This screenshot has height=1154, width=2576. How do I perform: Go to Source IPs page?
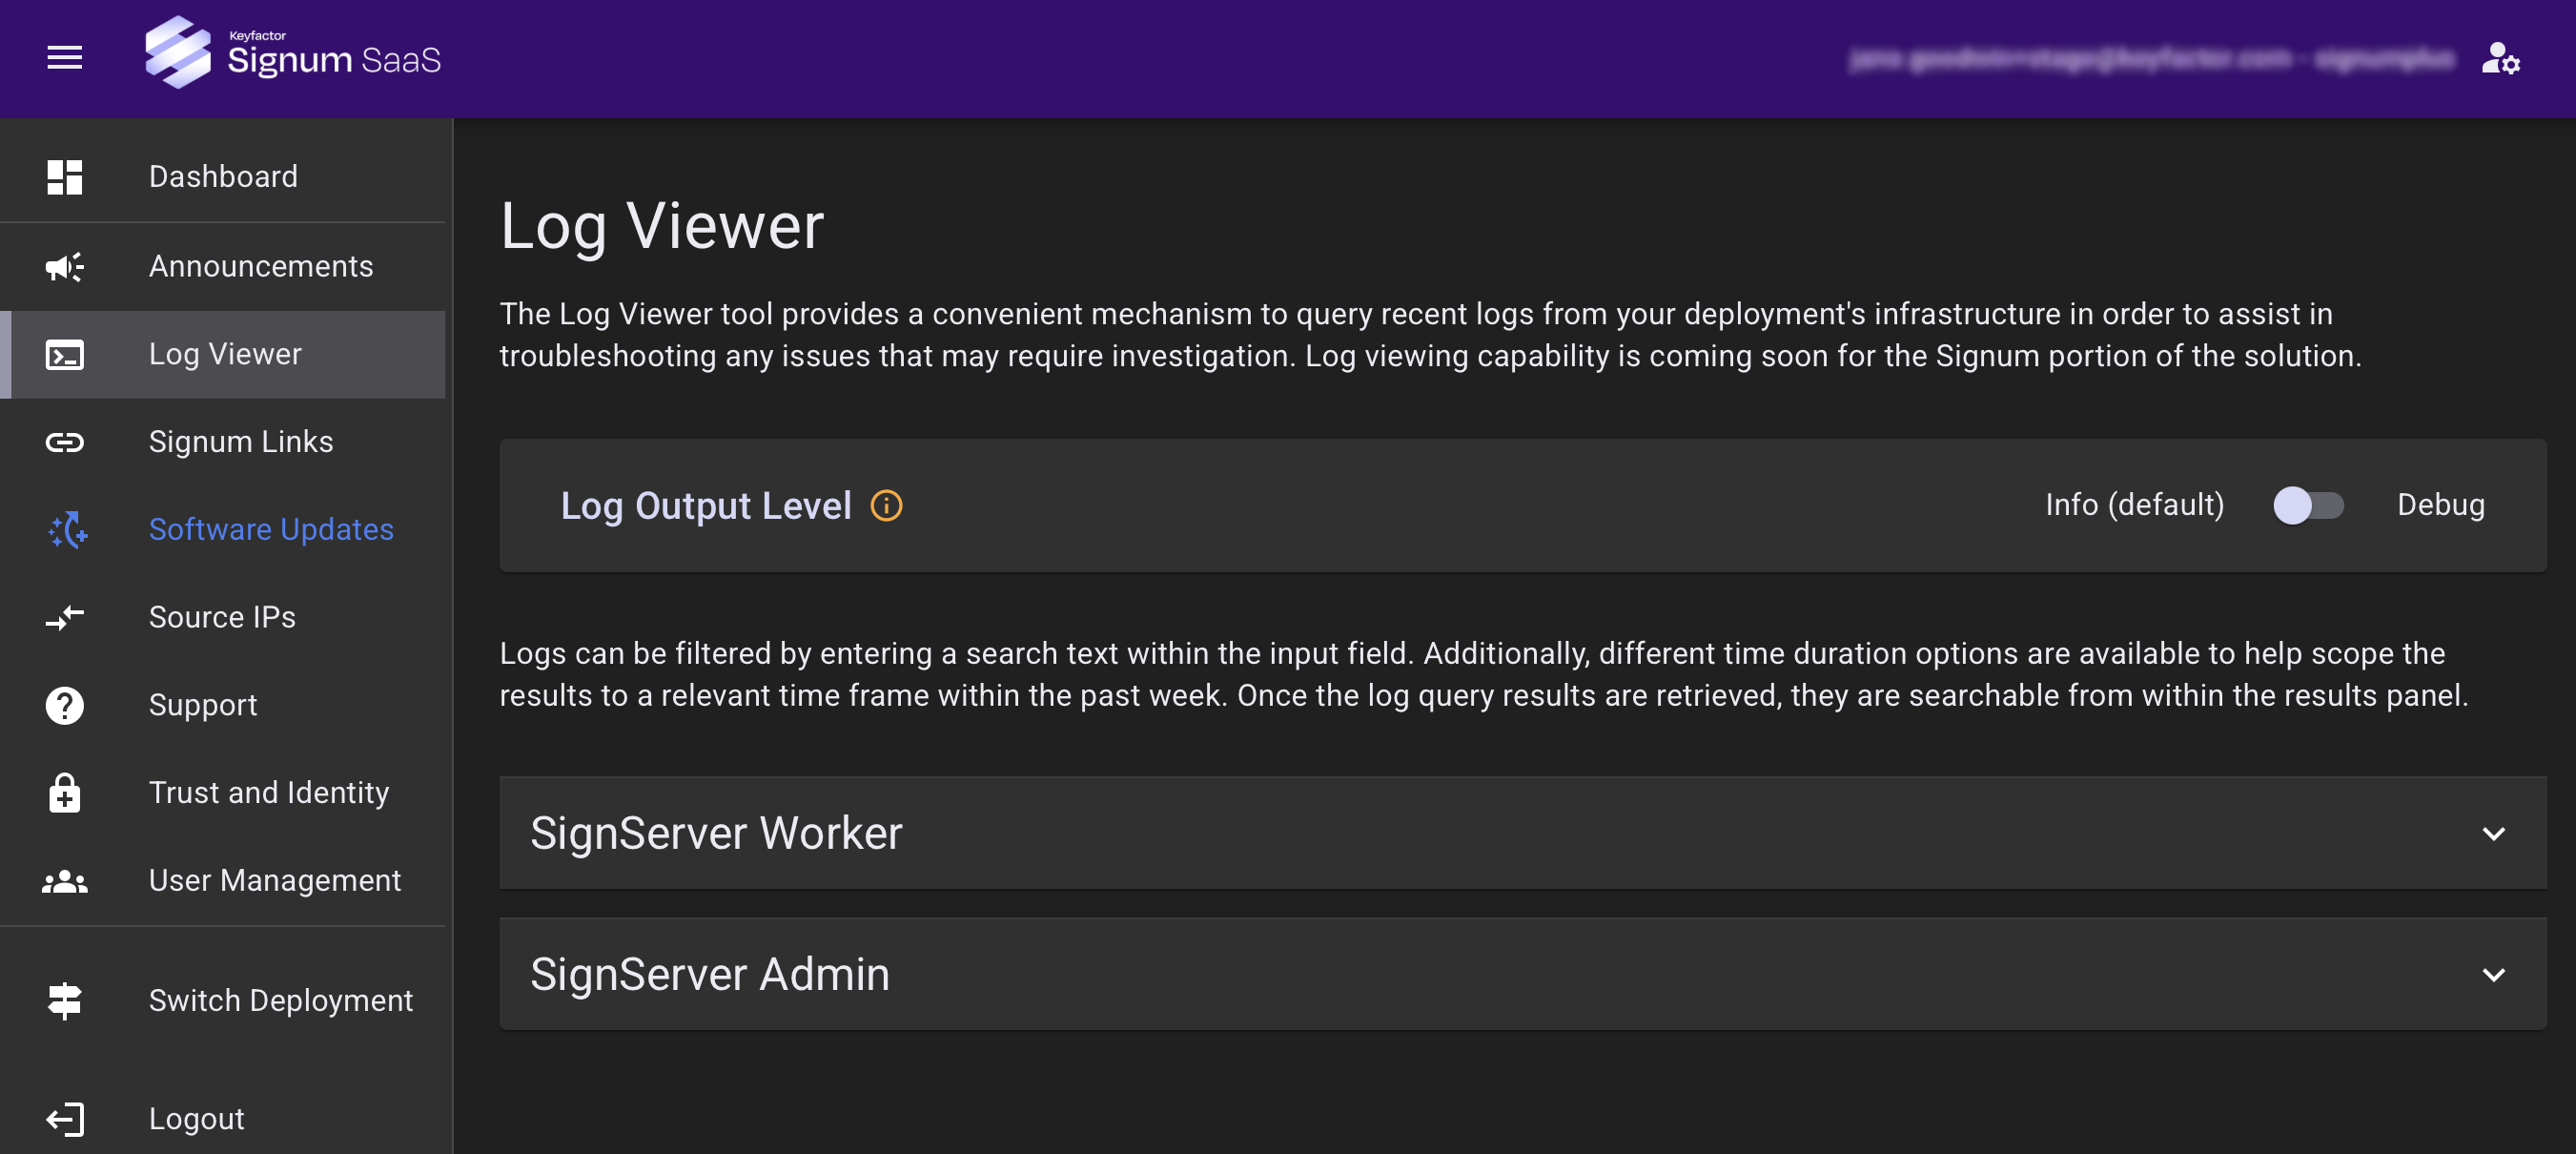point(223,617)
